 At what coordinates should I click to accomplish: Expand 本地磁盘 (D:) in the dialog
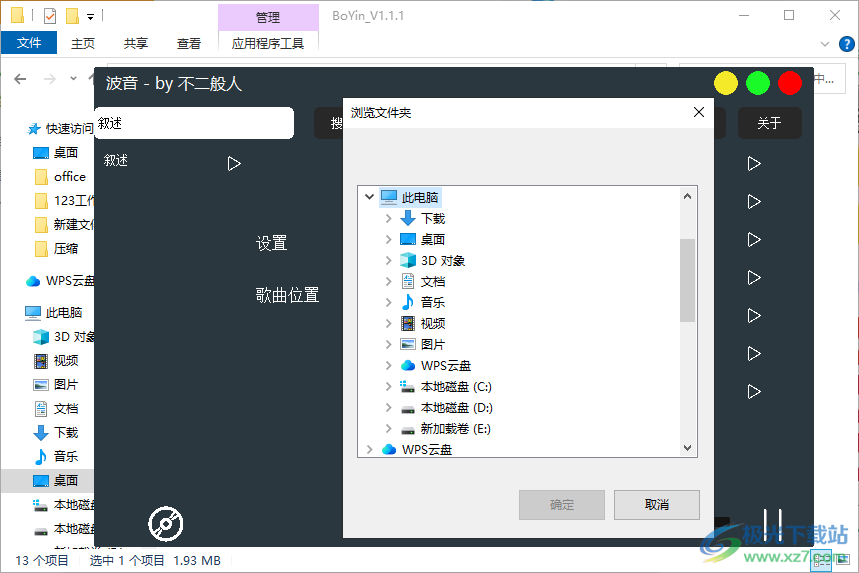point(388,408)
